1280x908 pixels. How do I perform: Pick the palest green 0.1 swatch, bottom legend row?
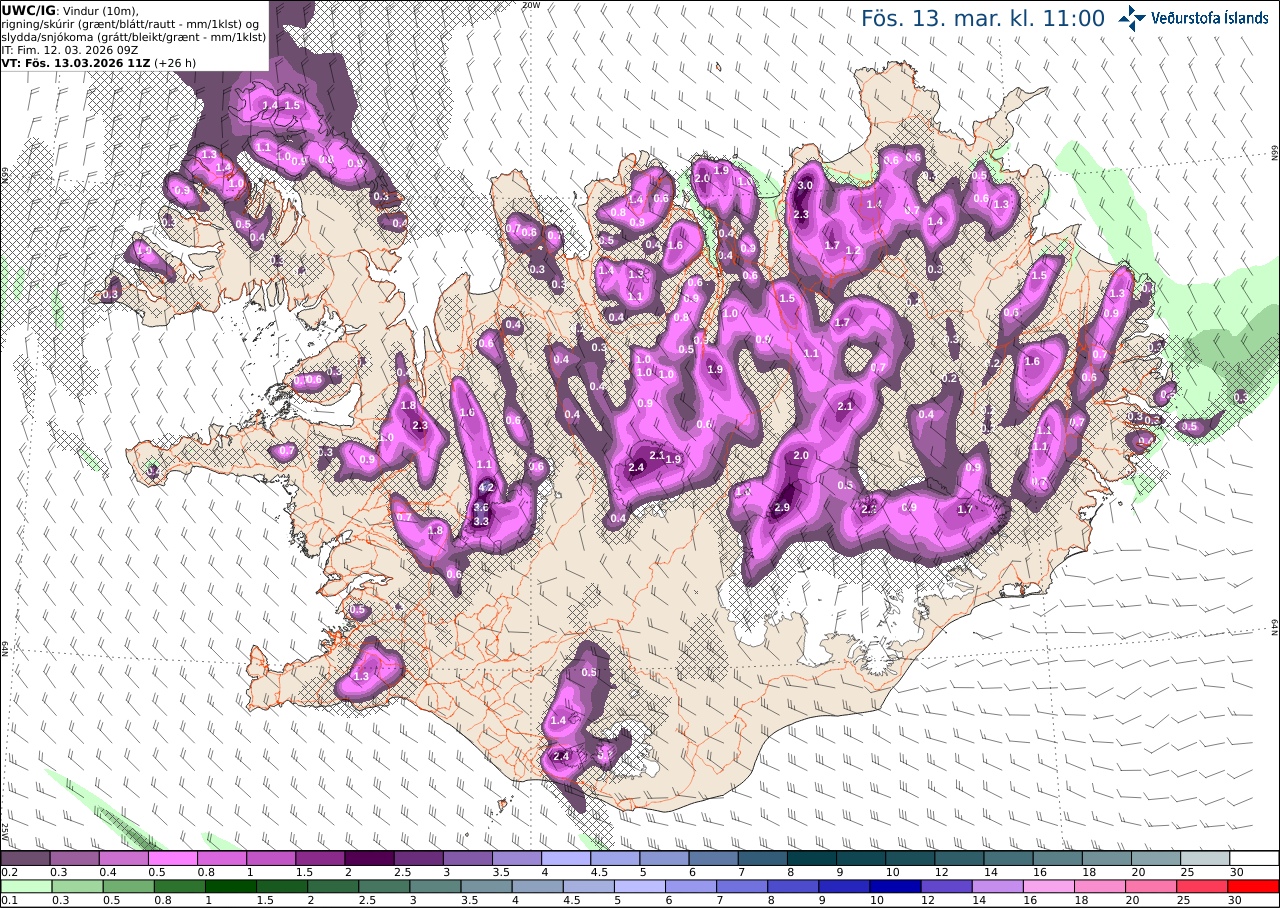[x=25, y=886]
